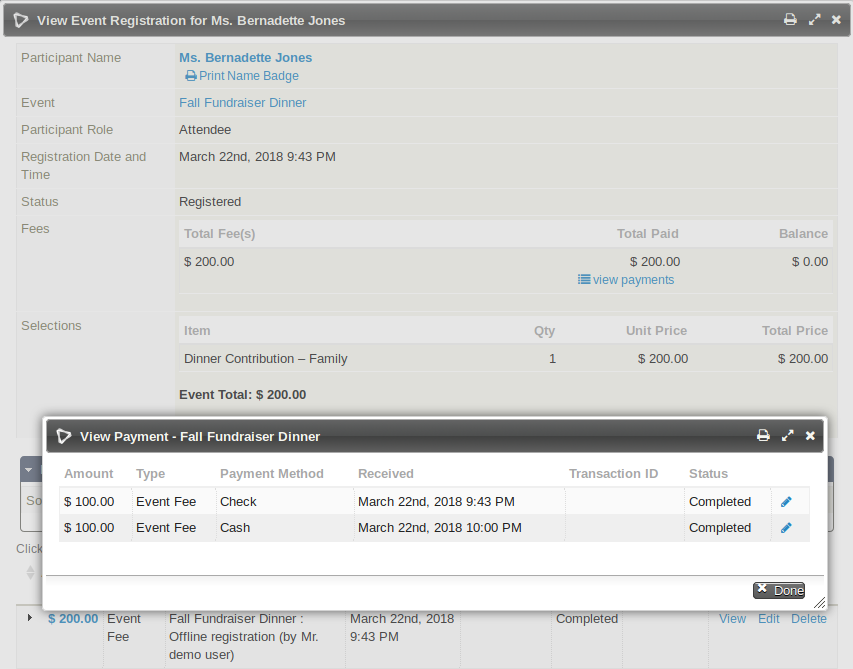The image size is (853, 669).
Task: Open Ms. Bernadette Jones participant record
Action: coord(245,57)
